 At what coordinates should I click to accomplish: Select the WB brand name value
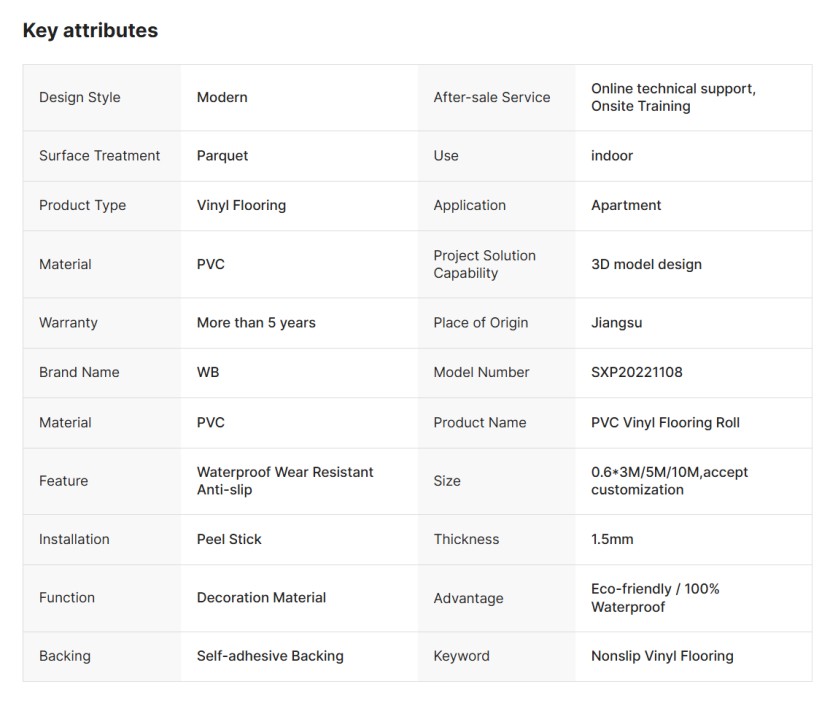(208, 372)
